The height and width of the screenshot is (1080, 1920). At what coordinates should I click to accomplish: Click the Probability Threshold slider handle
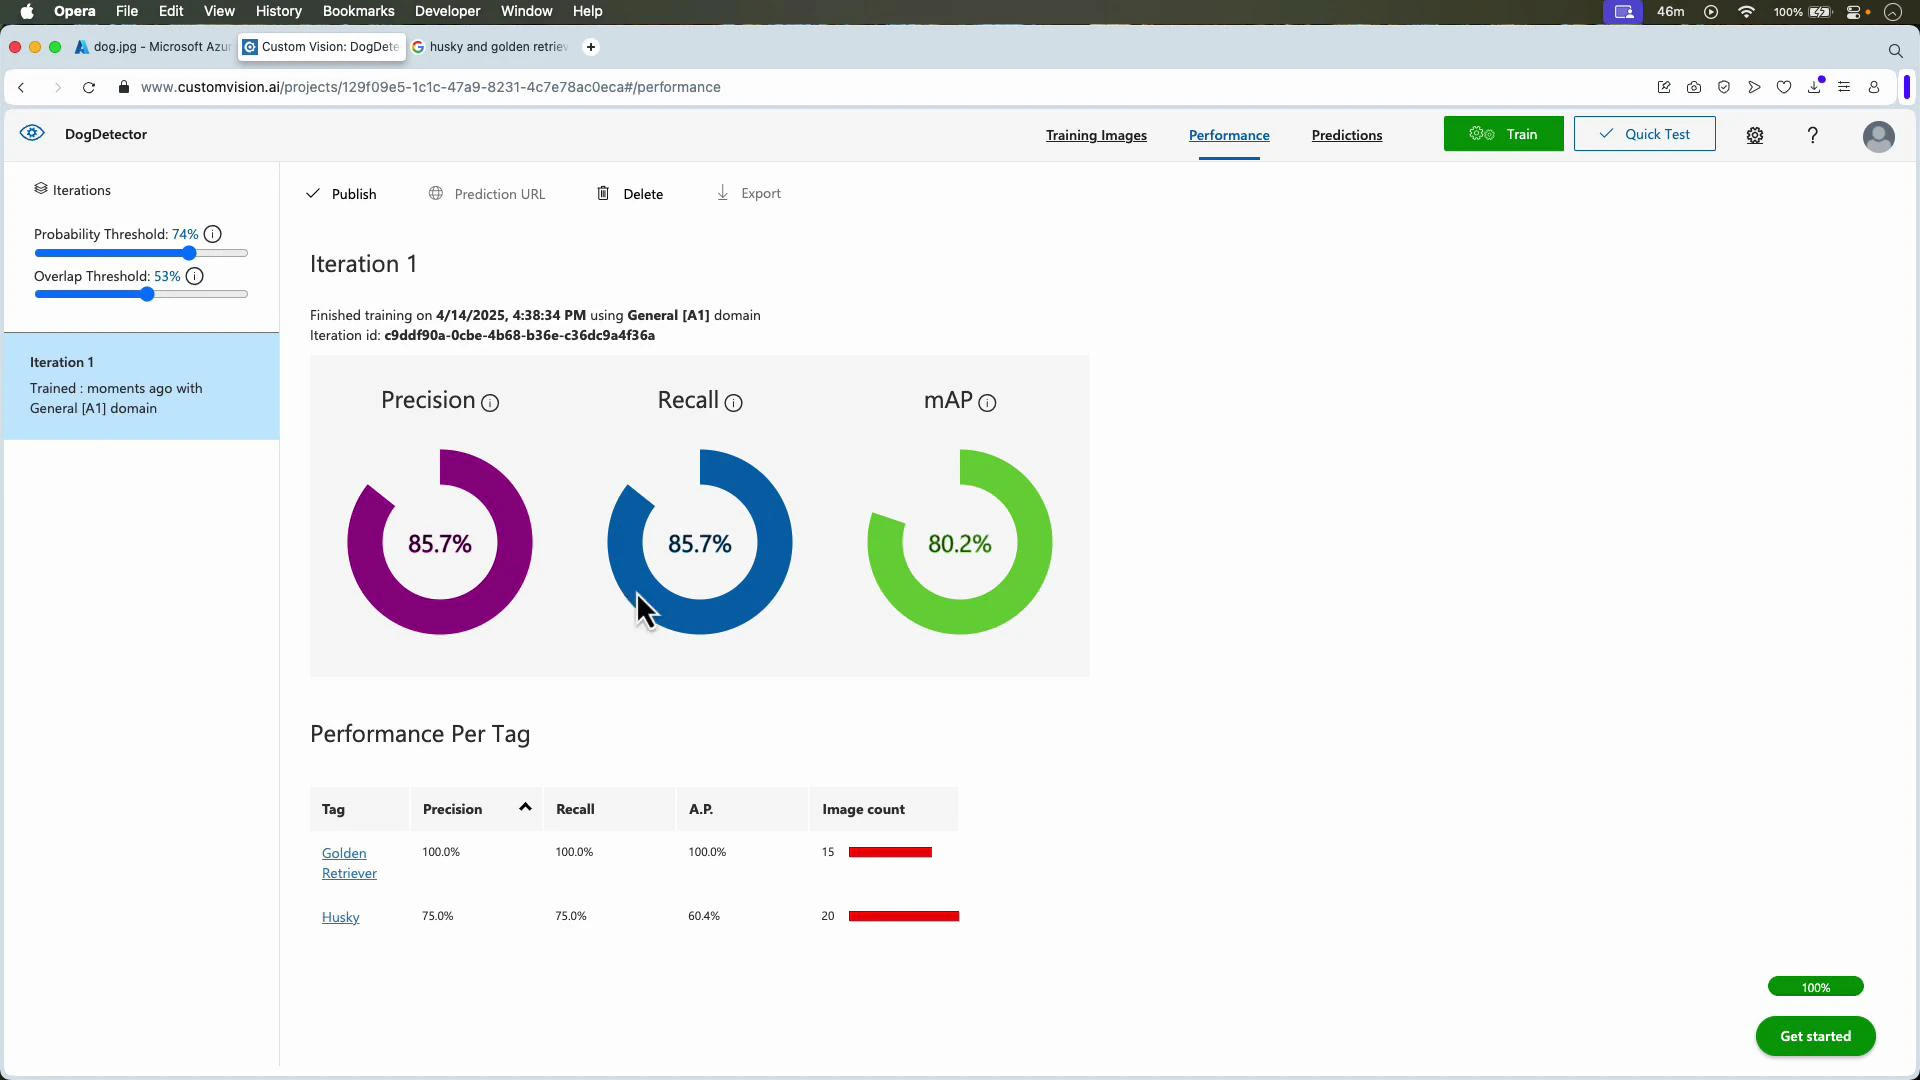189,253
